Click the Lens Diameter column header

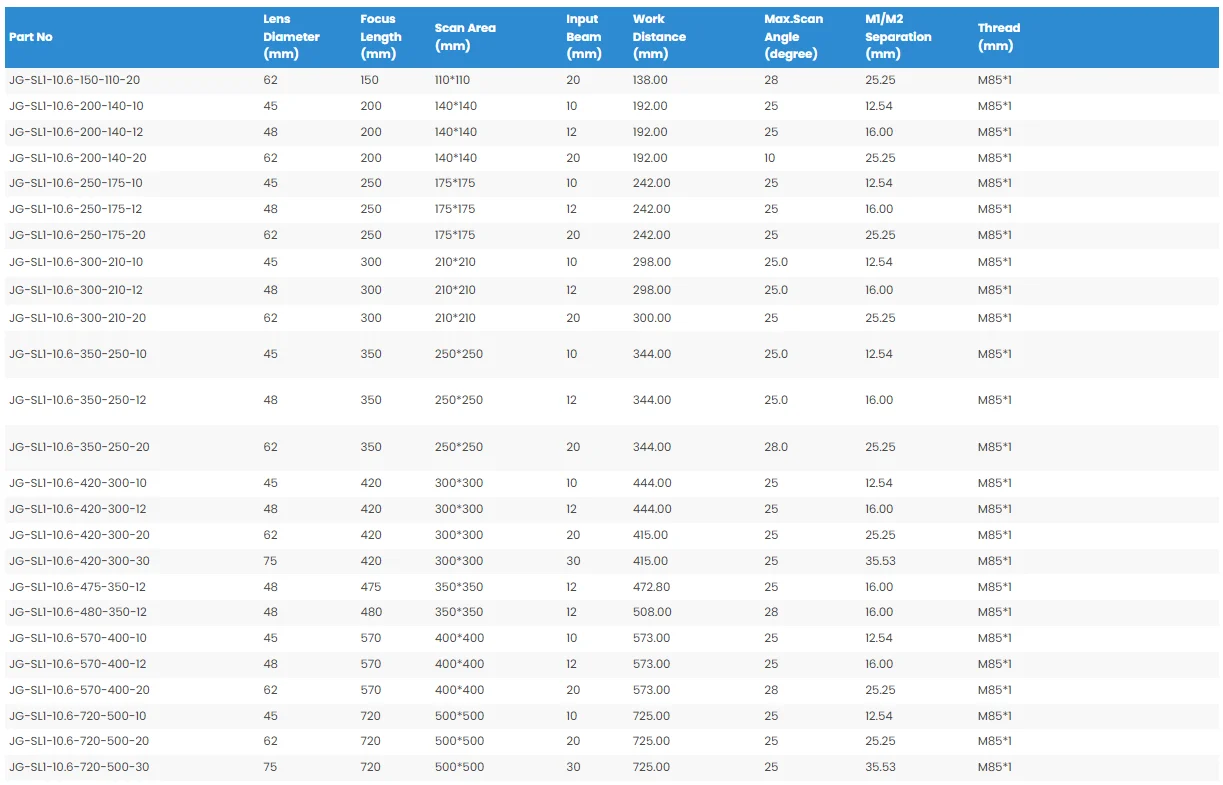[291, 37]
